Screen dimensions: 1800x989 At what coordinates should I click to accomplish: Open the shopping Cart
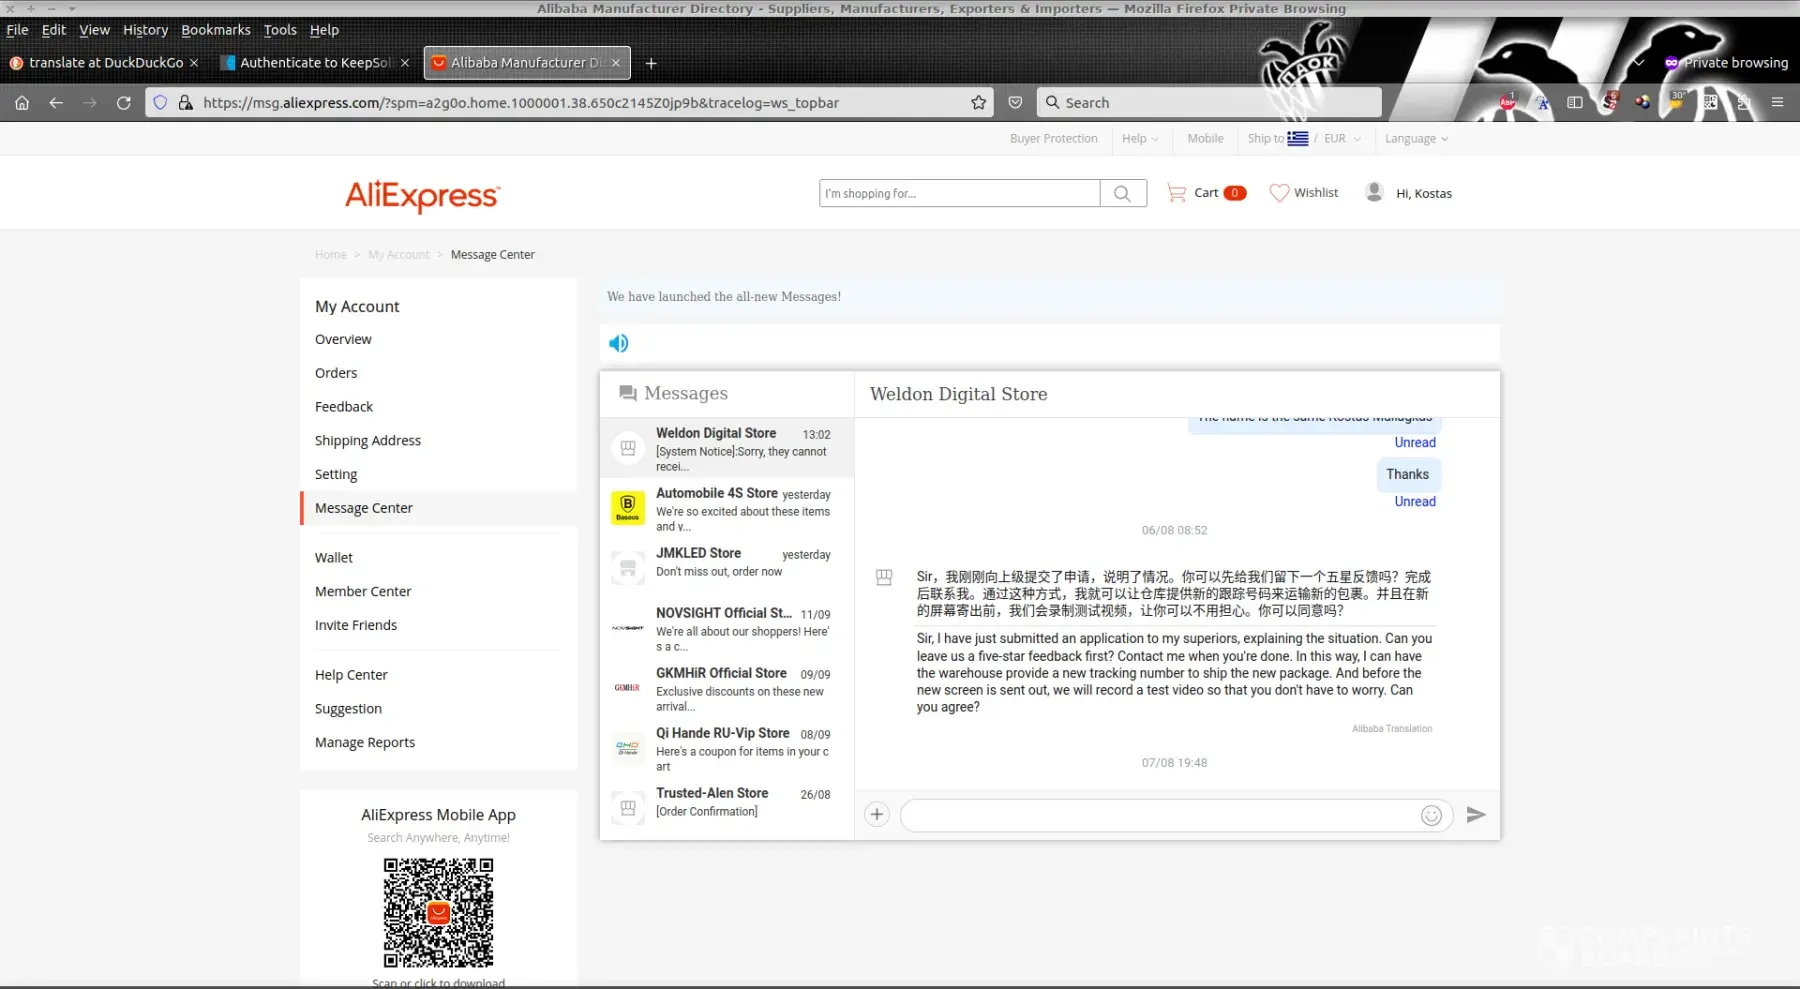pyautogui.click(x=1206, y=193)
